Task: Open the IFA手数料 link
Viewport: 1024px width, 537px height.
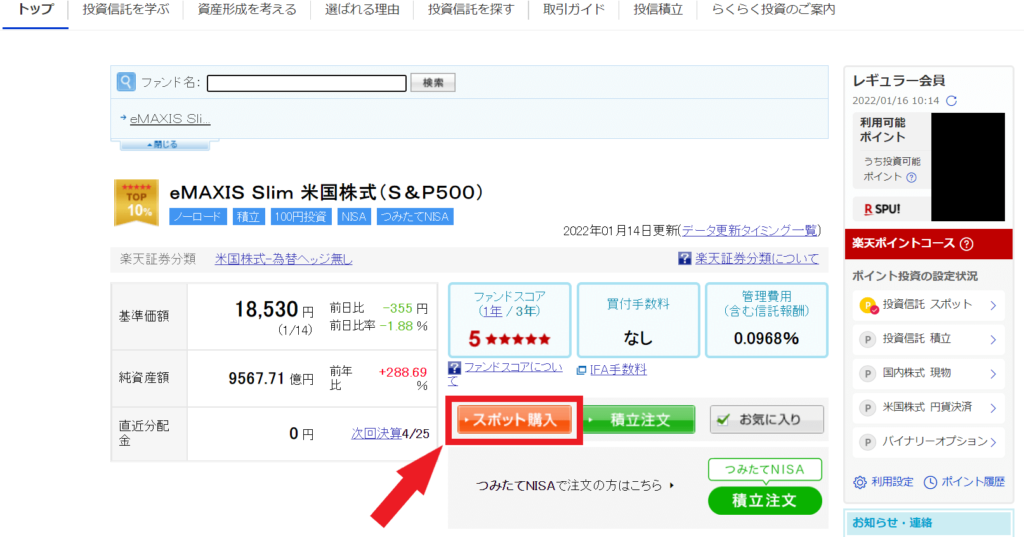Action: pos(618,370)
